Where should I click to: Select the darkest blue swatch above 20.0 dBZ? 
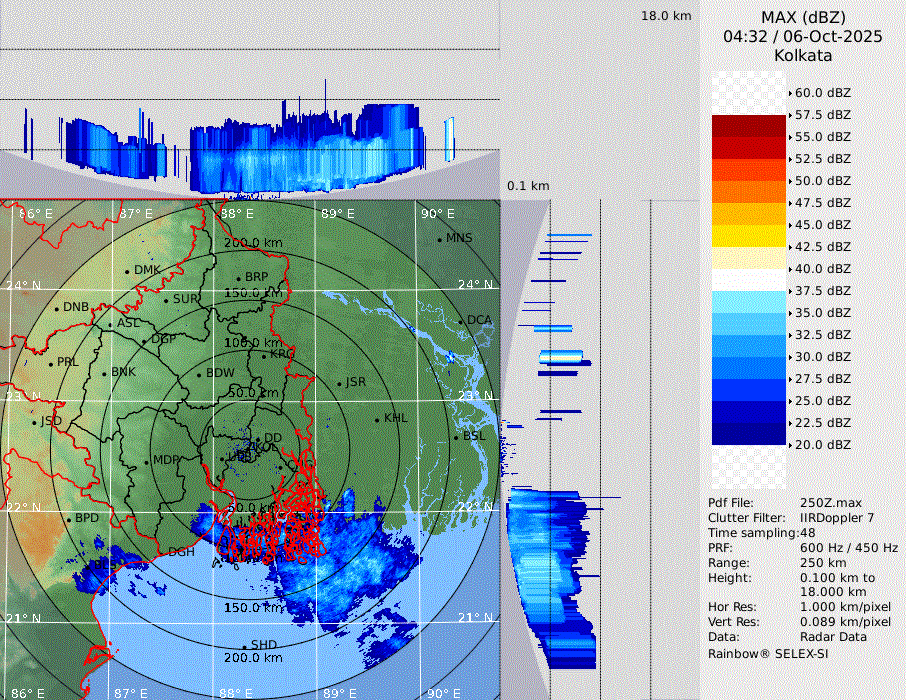749,434
